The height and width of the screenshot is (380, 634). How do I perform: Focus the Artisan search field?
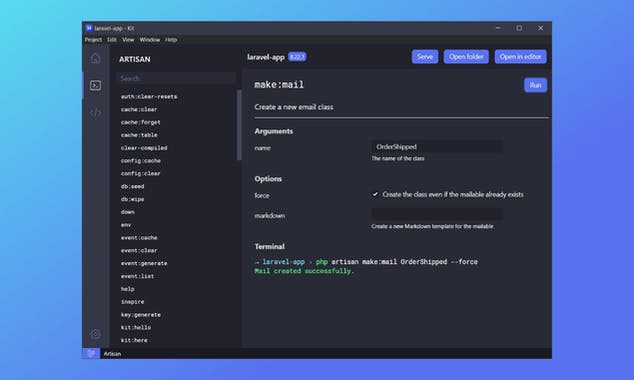click(x=176, y=78)
